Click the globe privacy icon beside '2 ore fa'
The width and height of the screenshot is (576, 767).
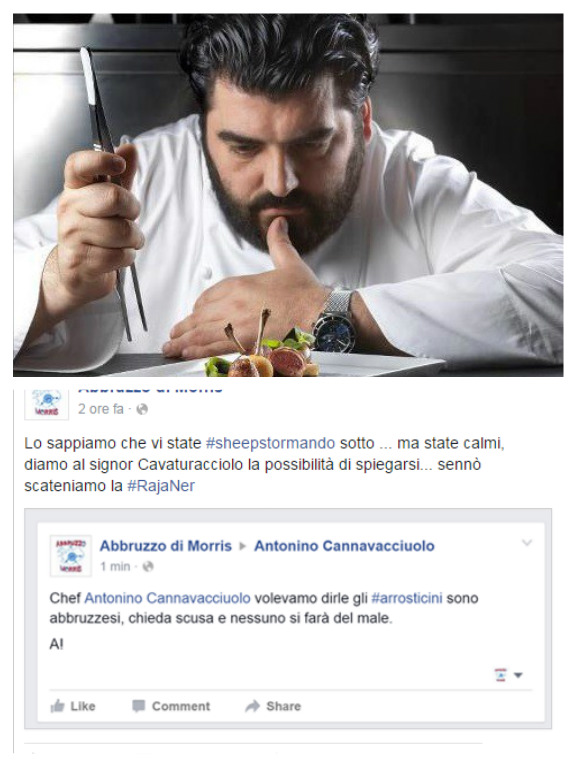pos(142,409)
